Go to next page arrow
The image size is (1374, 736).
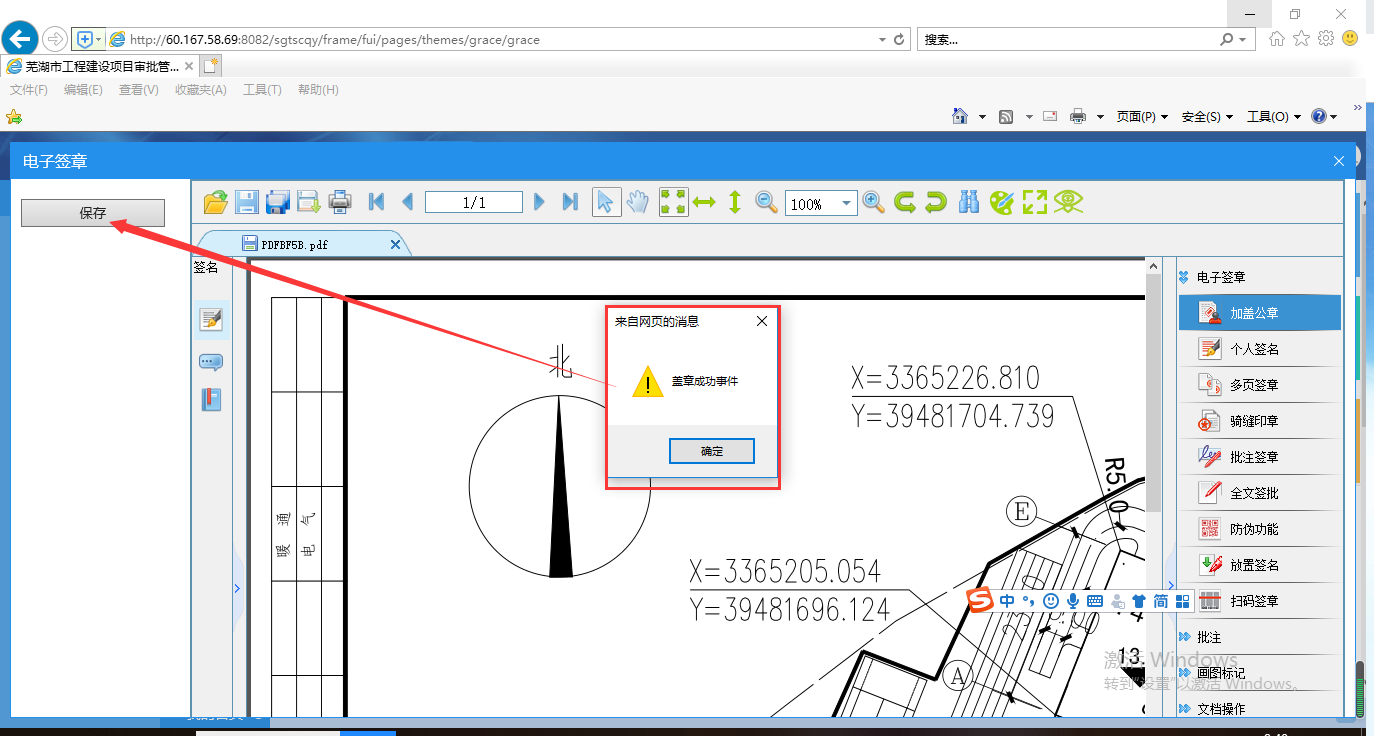point(539,202)
